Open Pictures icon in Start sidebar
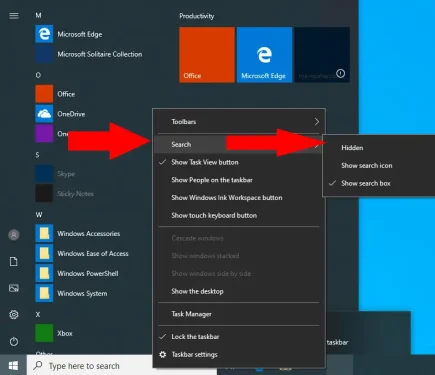Image resolution: width=435 pixels, height=375 pixels. 14,288
